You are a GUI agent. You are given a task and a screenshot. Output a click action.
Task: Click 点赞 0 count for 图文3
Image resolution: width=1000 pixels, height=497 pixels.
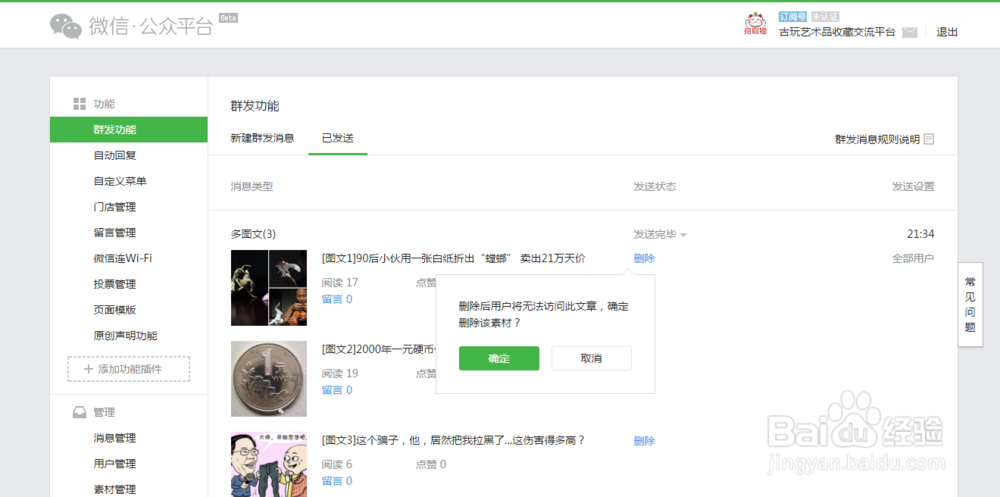tap(431, 464)
